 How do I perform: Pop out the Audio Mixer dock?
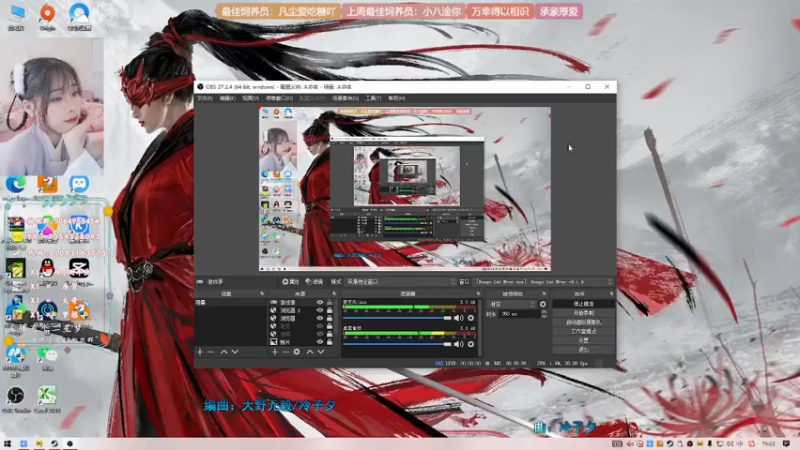478,294
